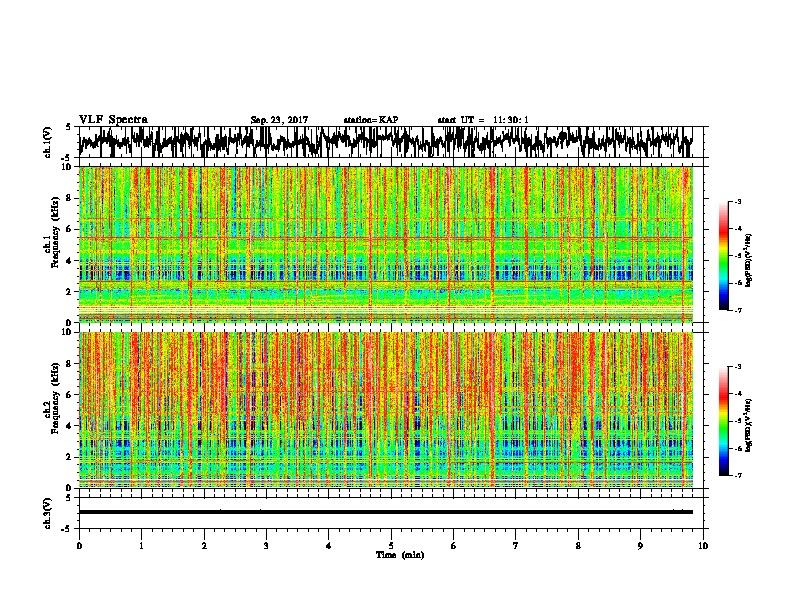Image resolution: width=792 pixels, height=612 pixels.
Task: Click inside the ch.1 spectrogram panel
Action: (x=386, y=244)
